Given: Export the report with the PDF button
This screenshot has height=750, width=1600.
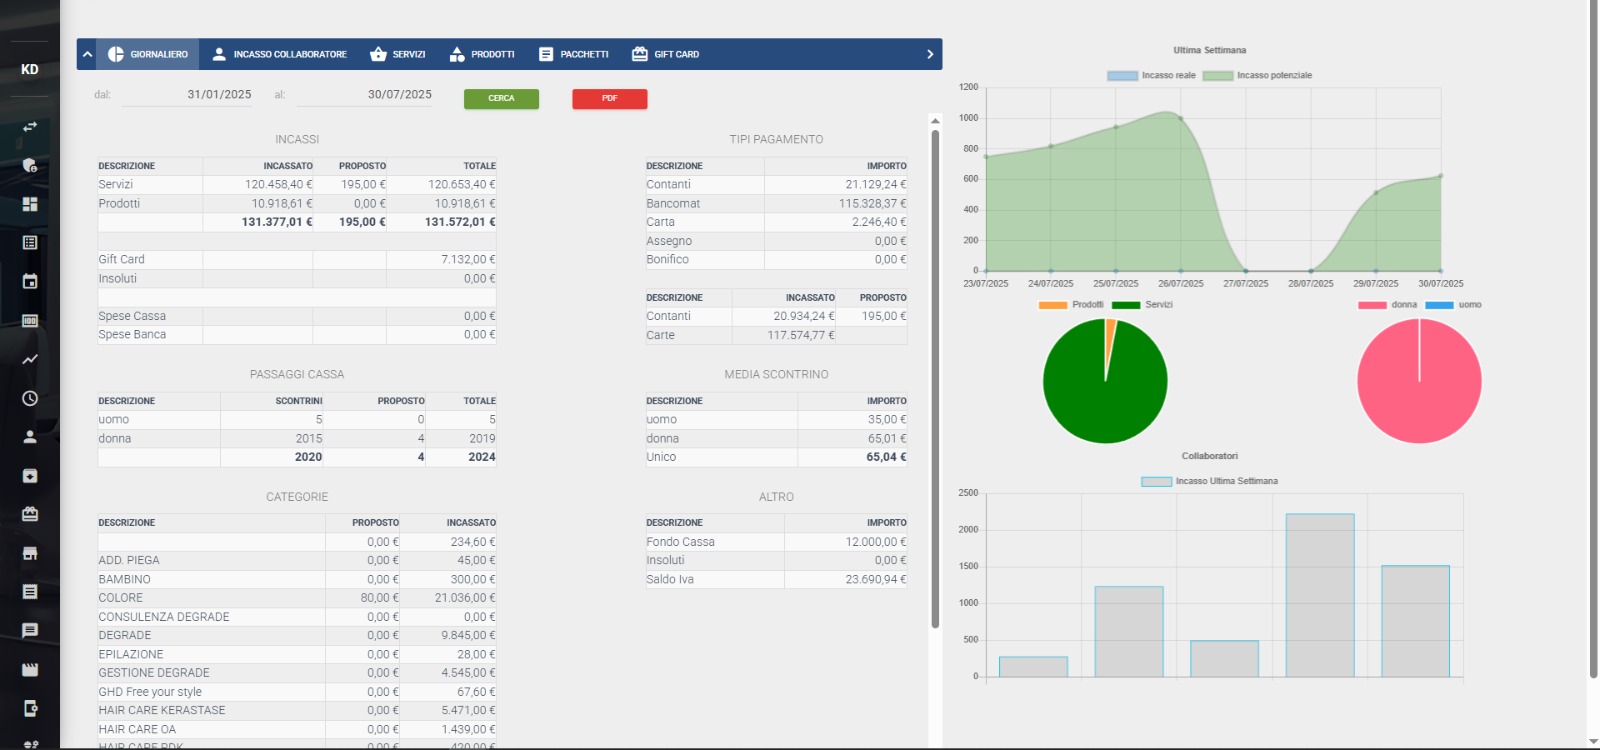Looking at the screenshot, I should (610, 99).
